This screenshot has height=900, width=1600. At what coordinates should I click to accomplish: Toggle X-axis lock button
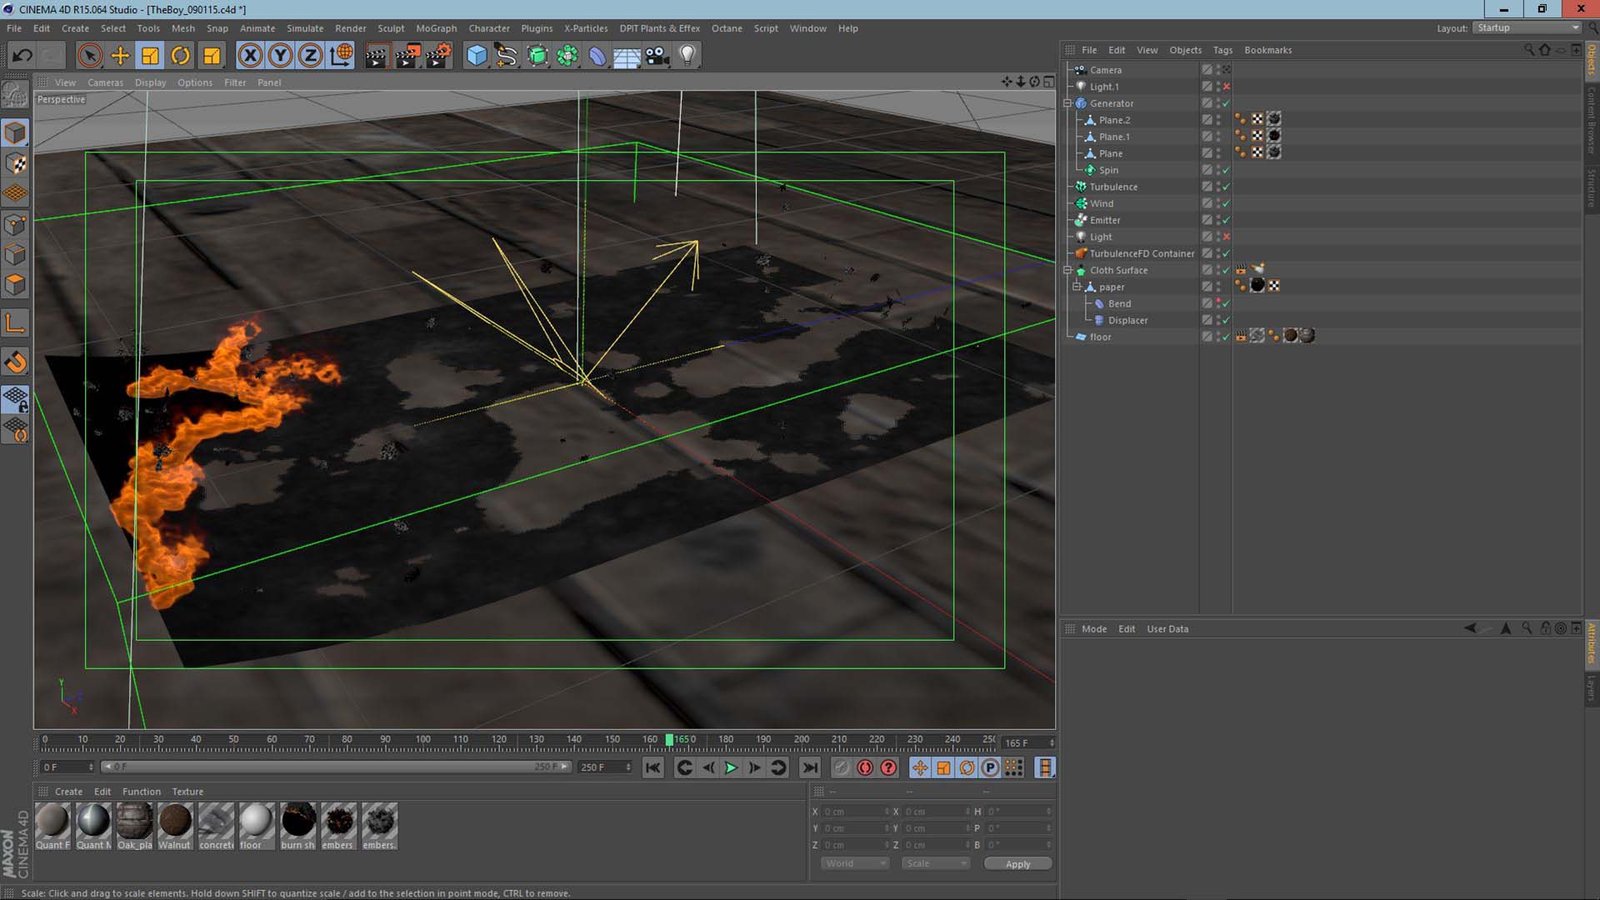[250, 56]
